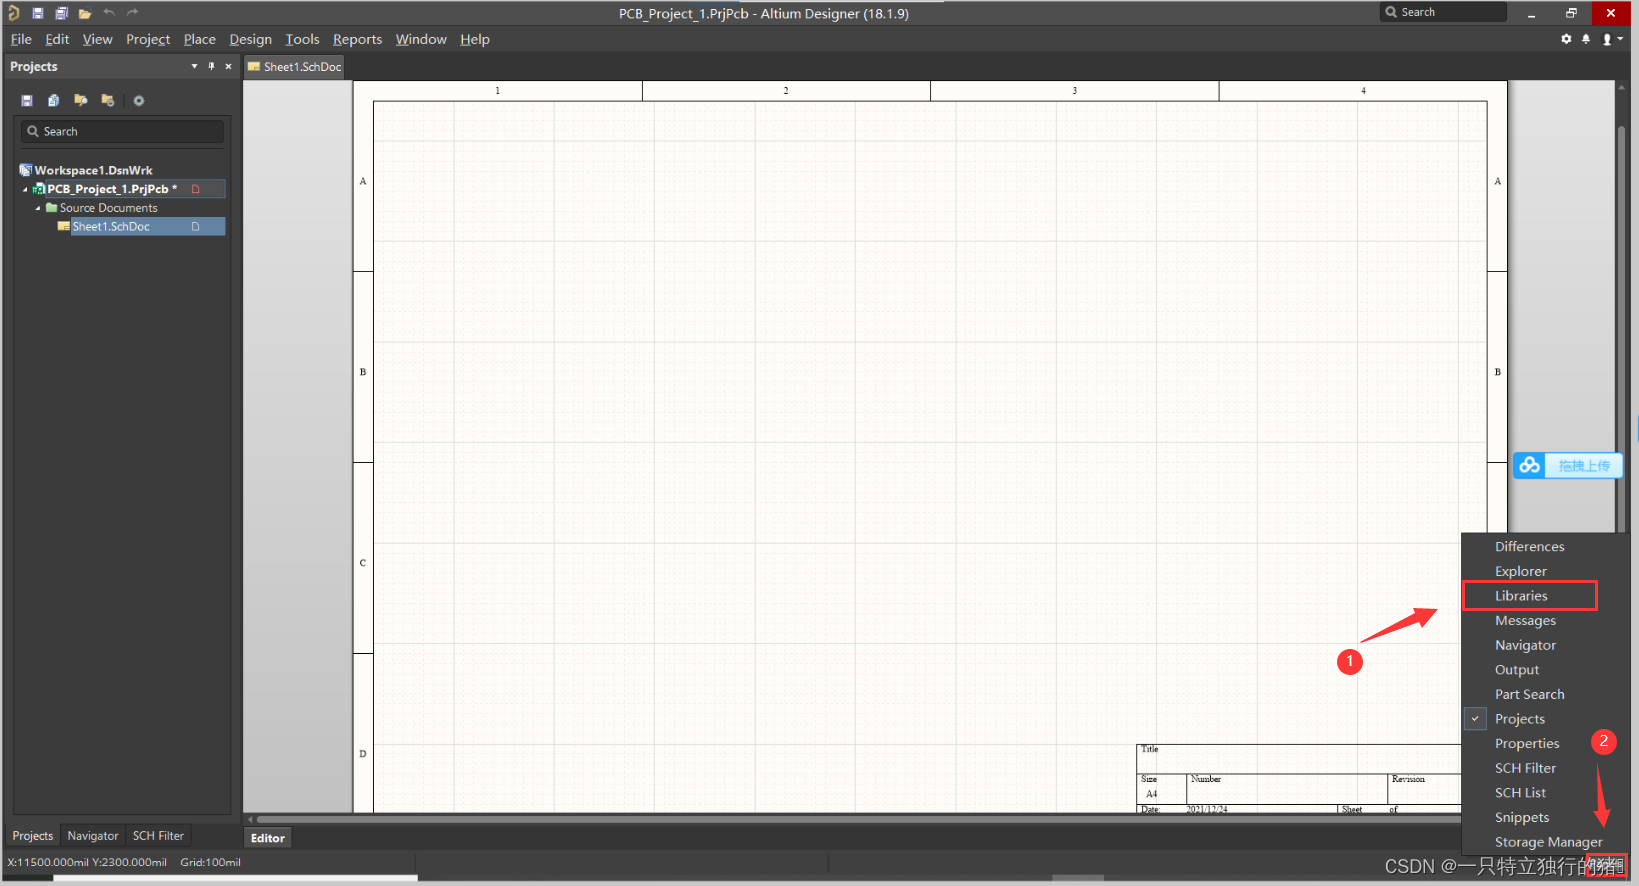1639x886 pixels.
Task: Click the Projects panel search field
Action: (122, 131)
